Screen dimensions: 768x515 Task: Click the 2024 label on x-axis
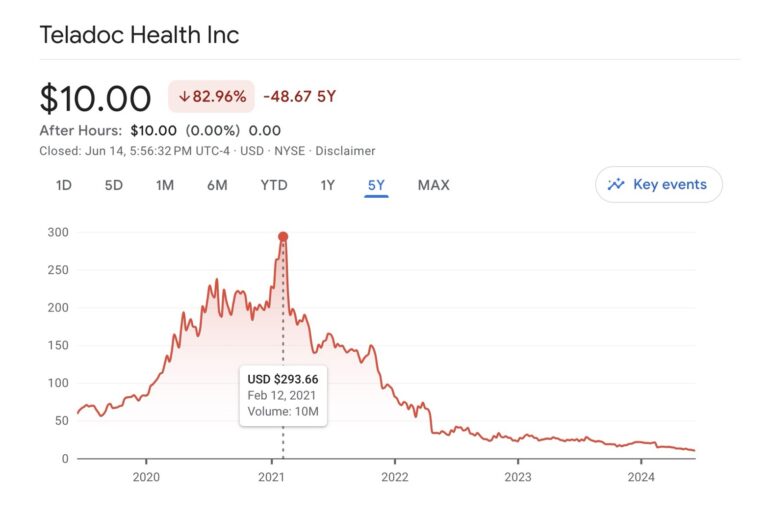(641, 476)
